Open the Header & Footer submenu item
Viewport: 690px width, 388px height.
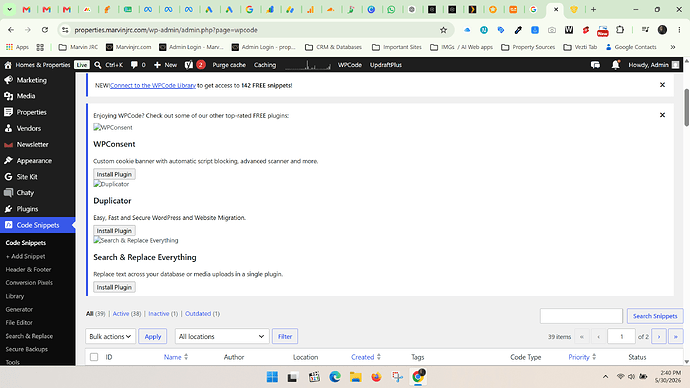(x=28, y=269)
